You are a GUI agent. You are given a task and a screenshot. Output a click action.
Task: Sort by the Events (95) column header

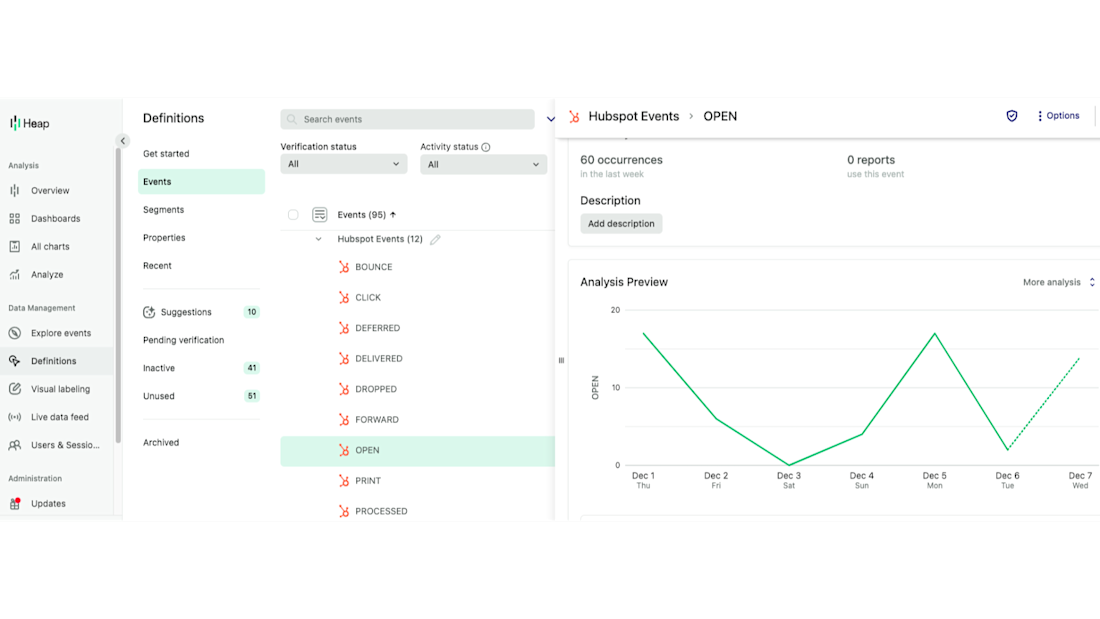pyautogui.click(x=366, y=215)
